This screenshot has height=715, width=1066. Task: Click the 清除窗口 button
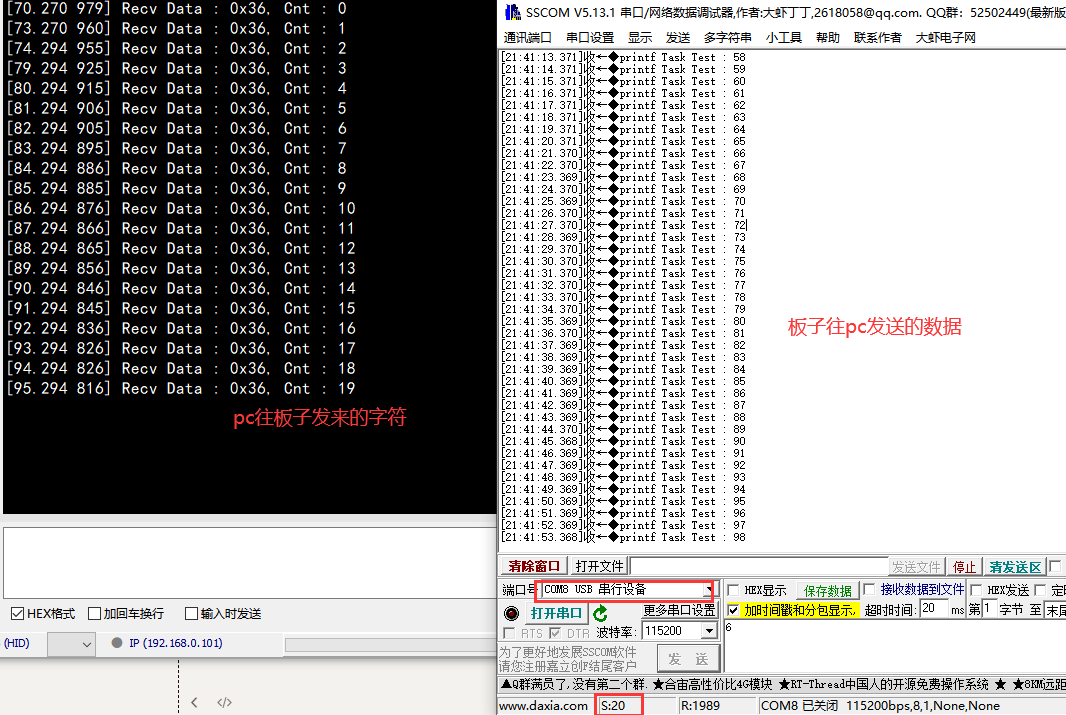pyautogui.click(x=534, y=566)
